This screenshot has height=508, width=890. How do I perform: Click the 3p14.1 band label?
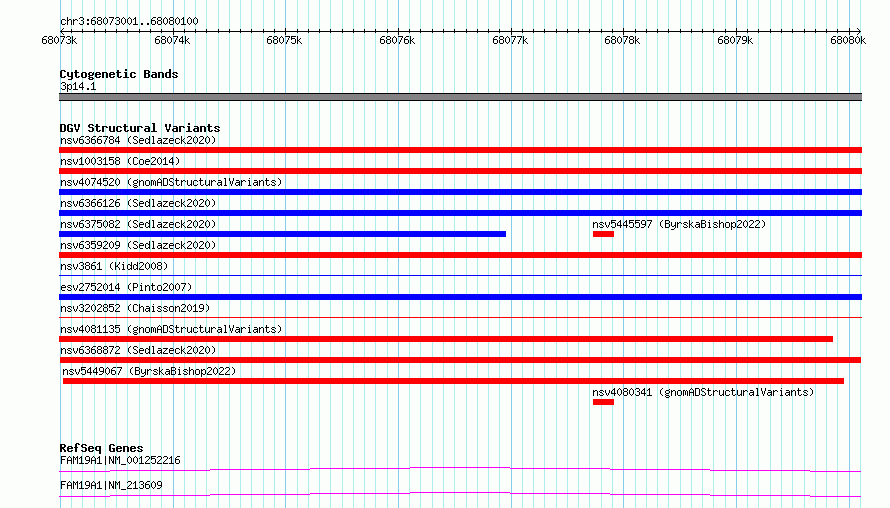78,86
